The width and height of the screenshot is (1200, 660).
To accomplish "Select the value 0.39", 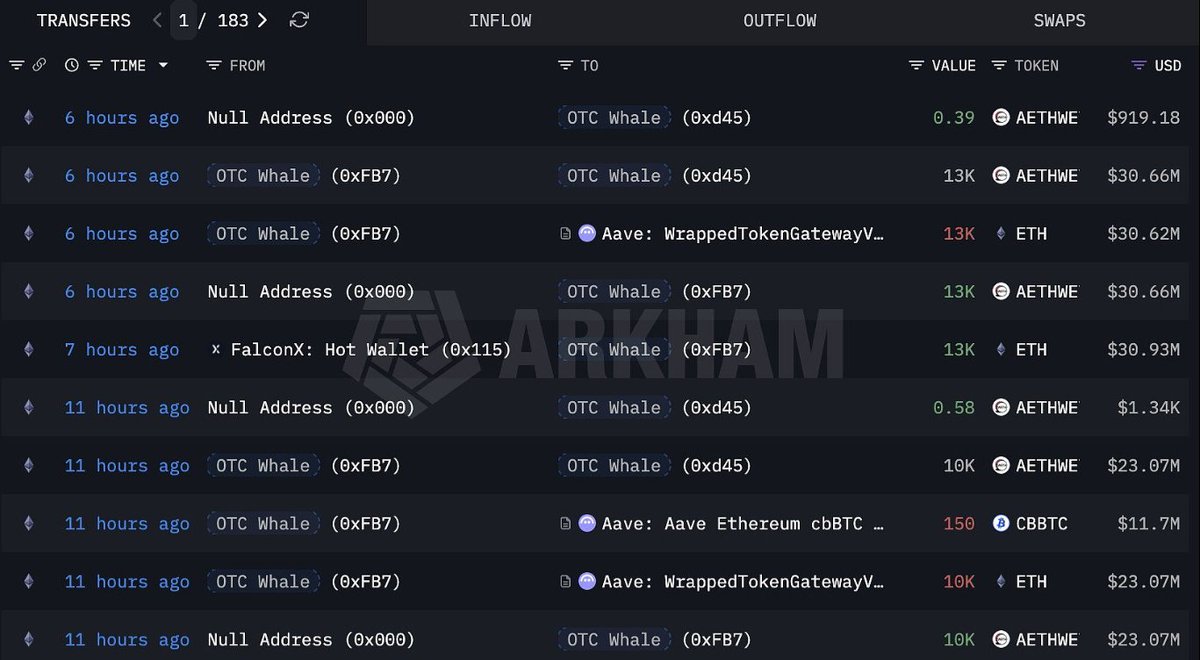I will pyautogui.click(x=954, y=118).
